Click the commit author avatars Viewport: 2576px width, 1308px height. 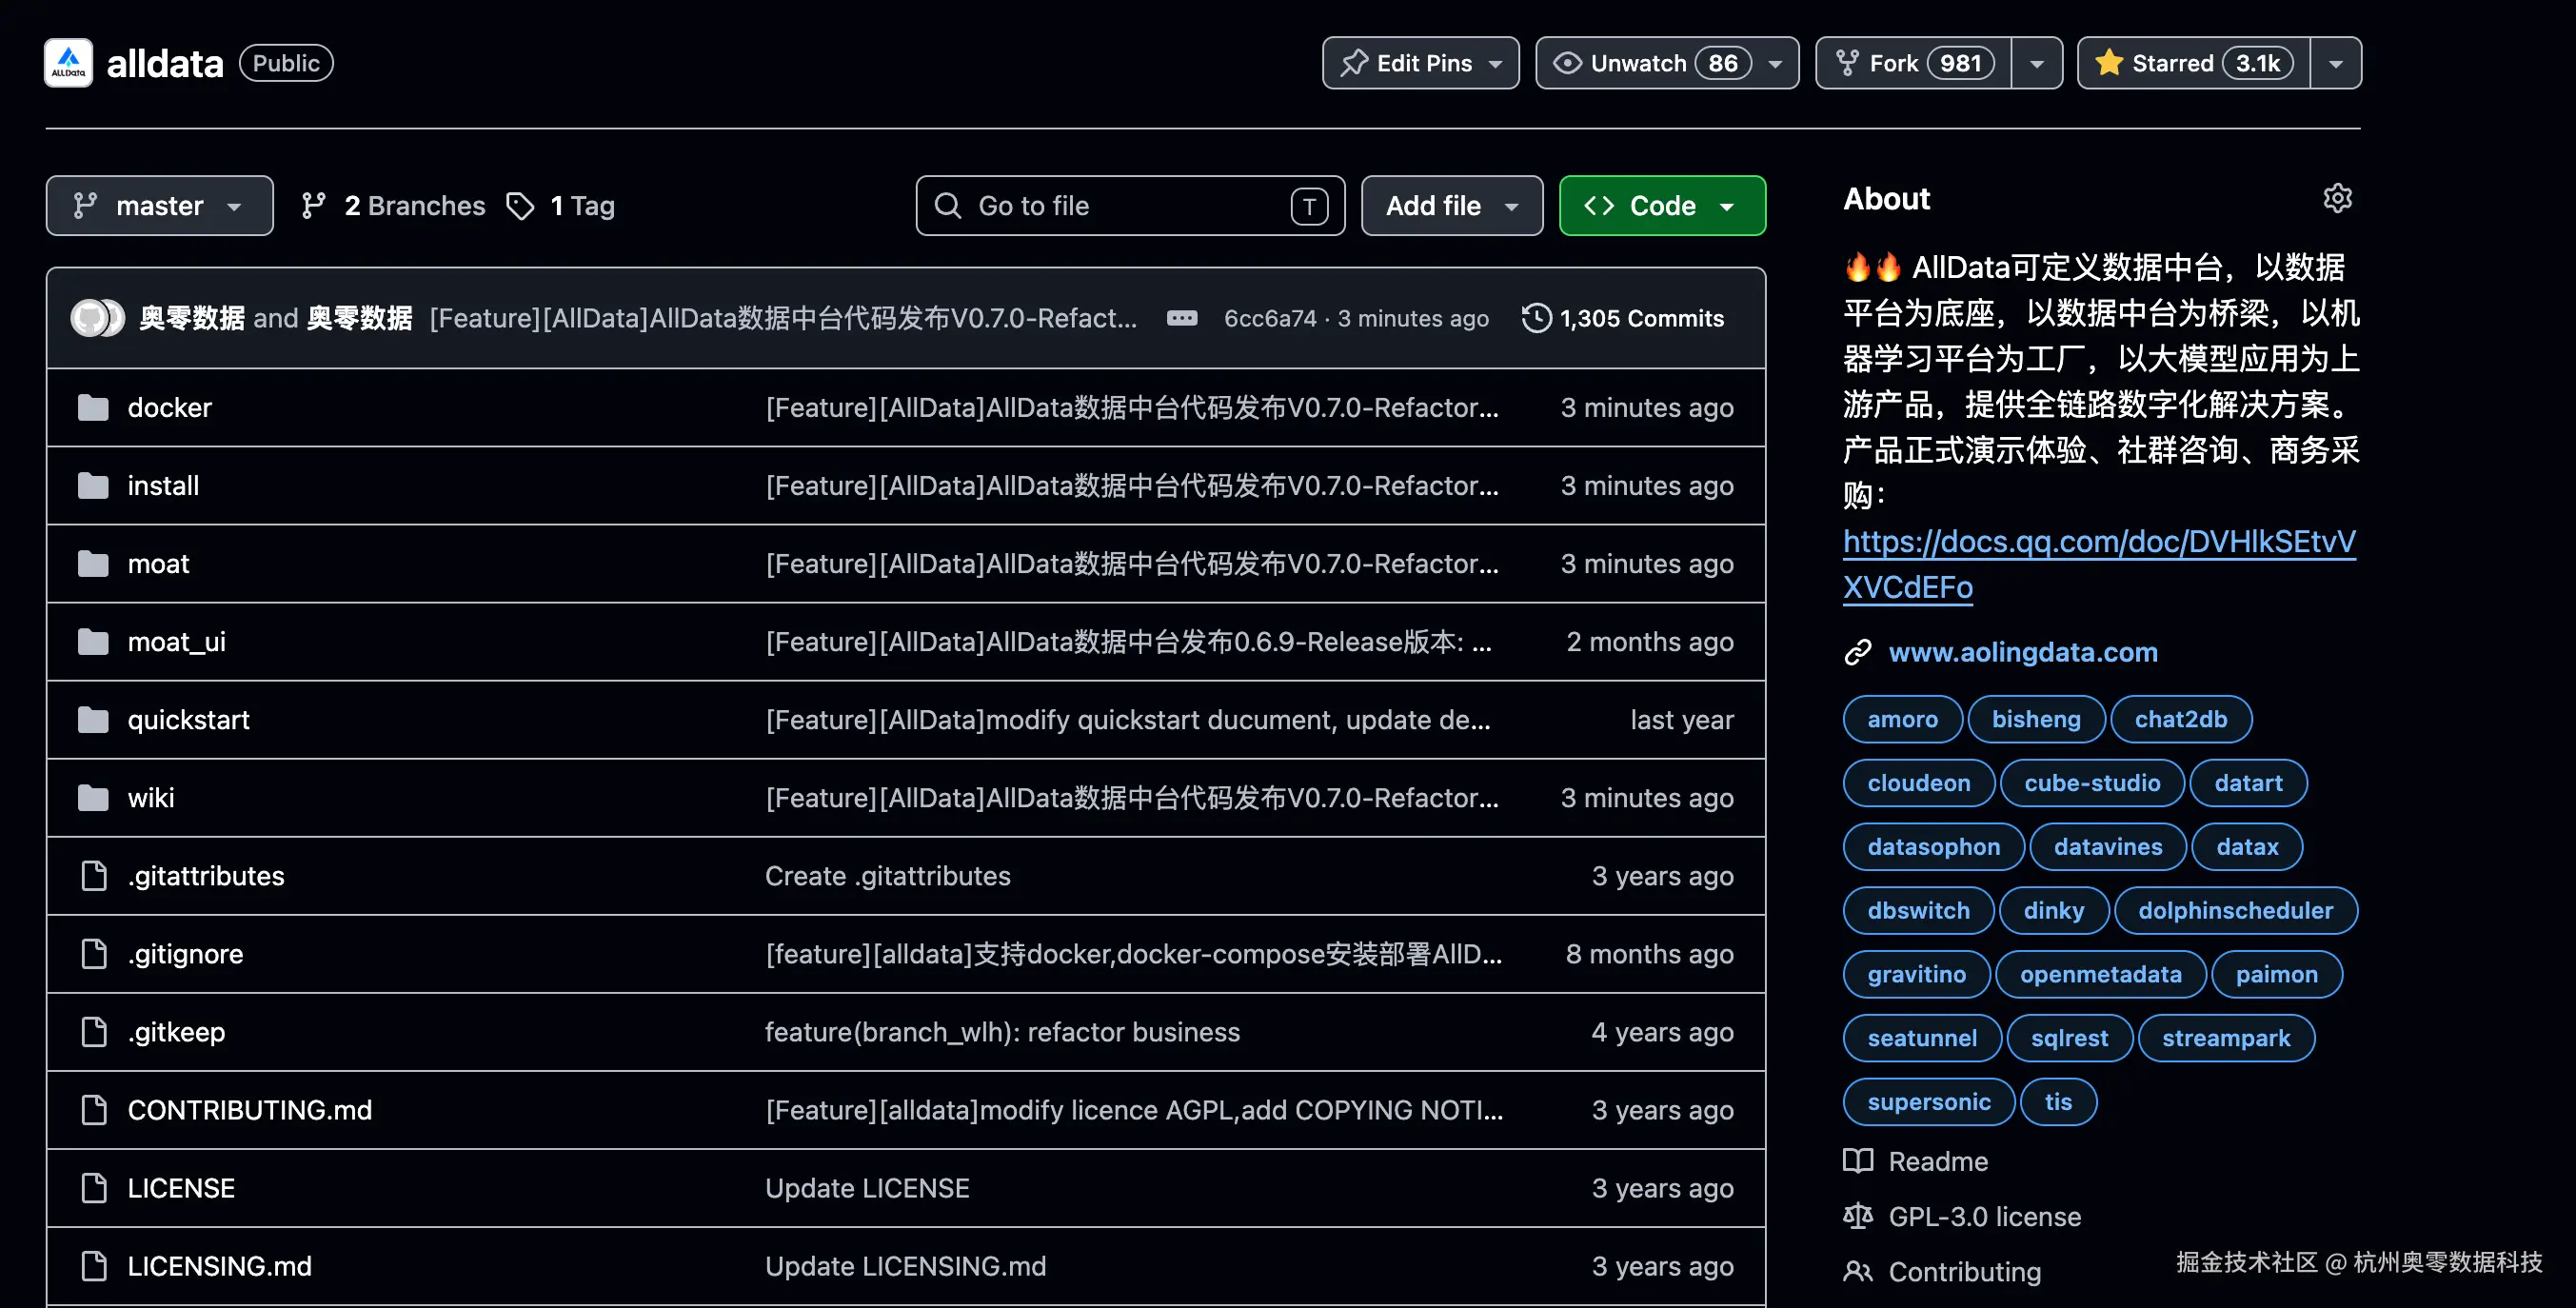coord(97,318)
